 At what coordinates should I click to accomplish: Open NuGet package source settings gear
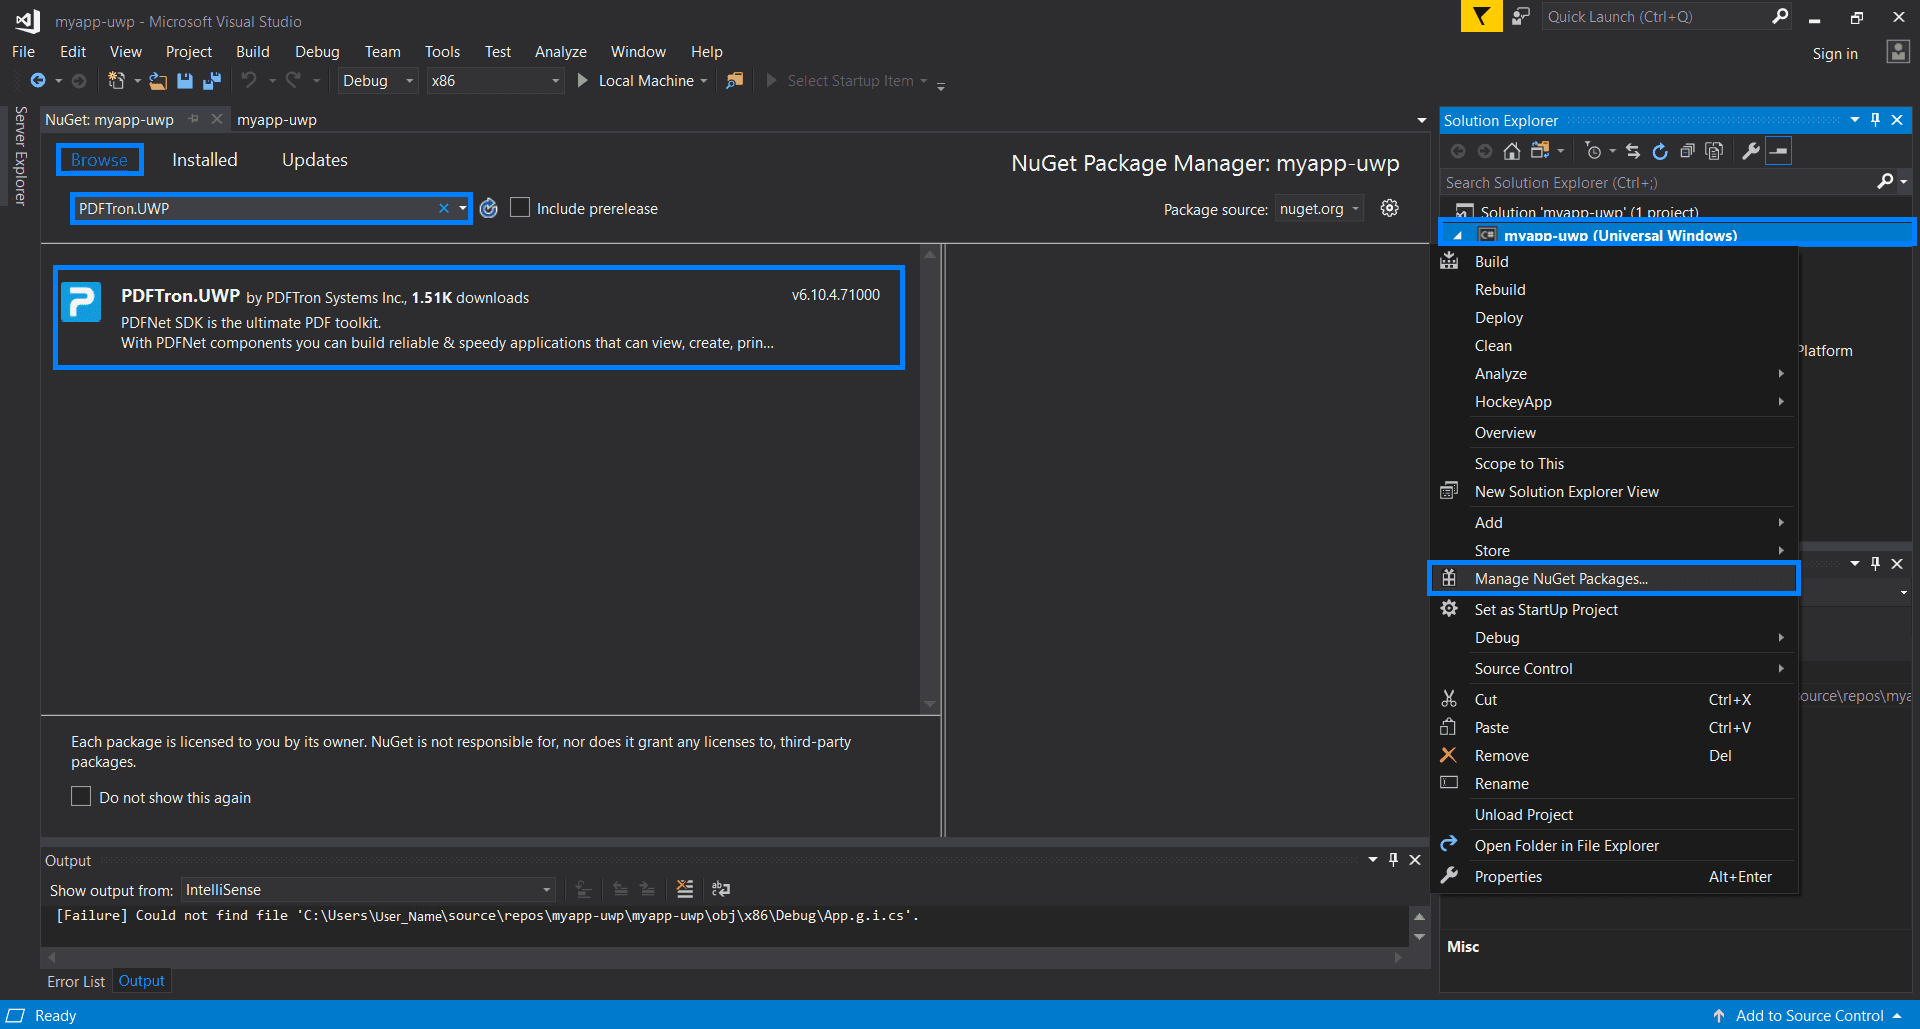tap(1389, 208)
